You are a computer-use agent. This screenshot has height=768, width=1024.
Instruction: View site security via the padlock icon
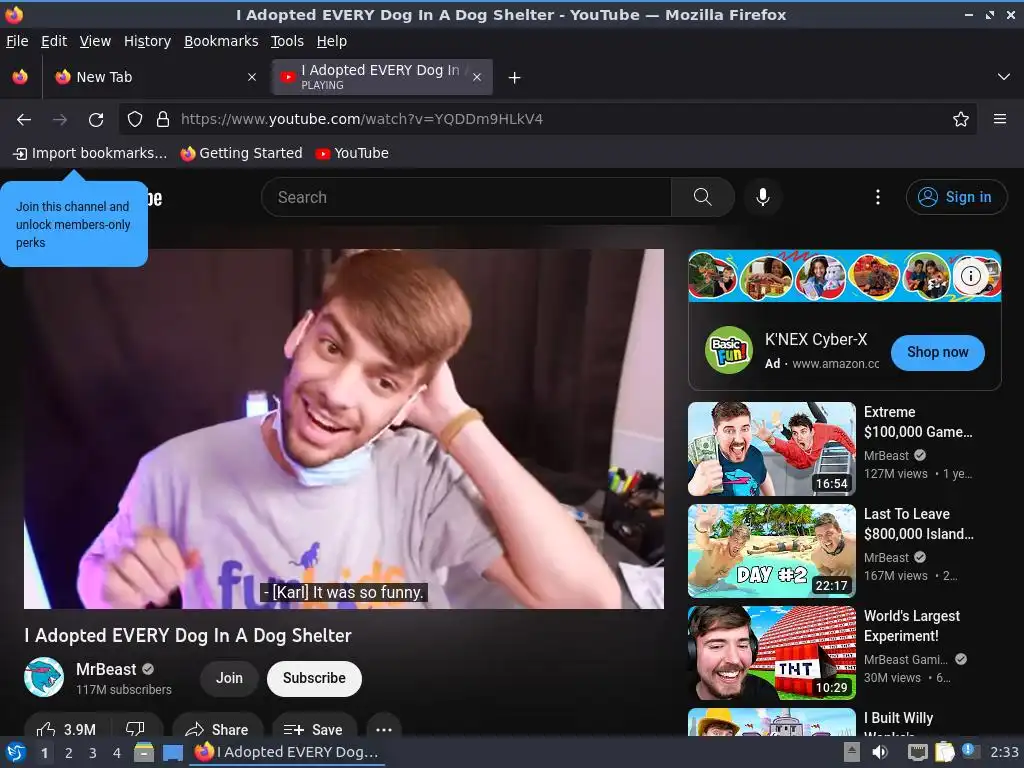[x=163, y=119]
